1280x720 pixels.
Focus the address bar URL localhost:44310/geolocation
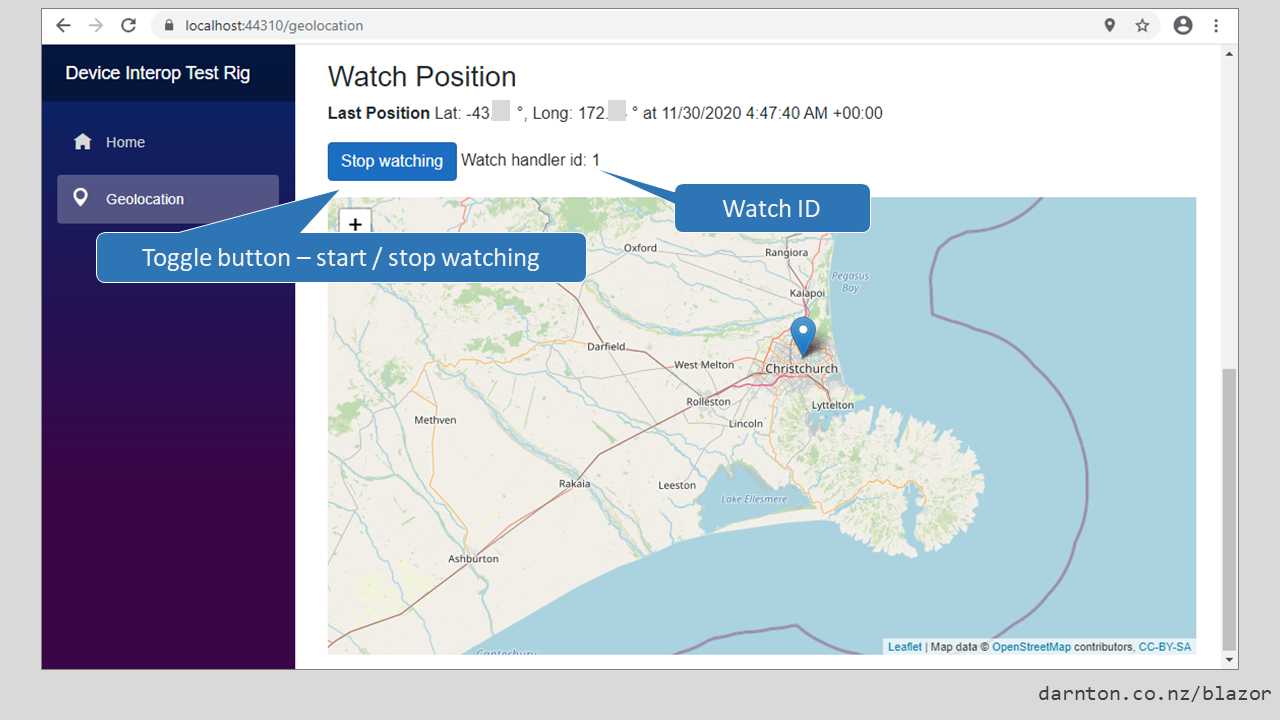[x=274, y=26]
